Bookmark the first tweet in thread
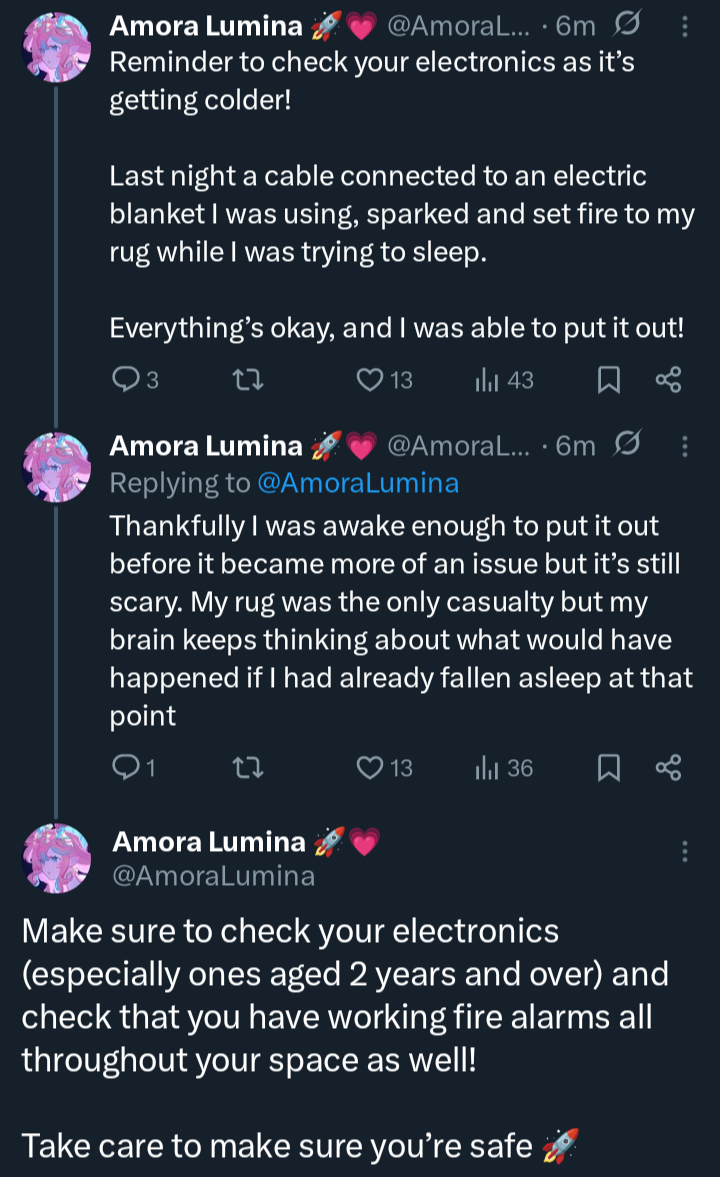The width and height of the screenshot is (720, 1177). coord(607,380)
